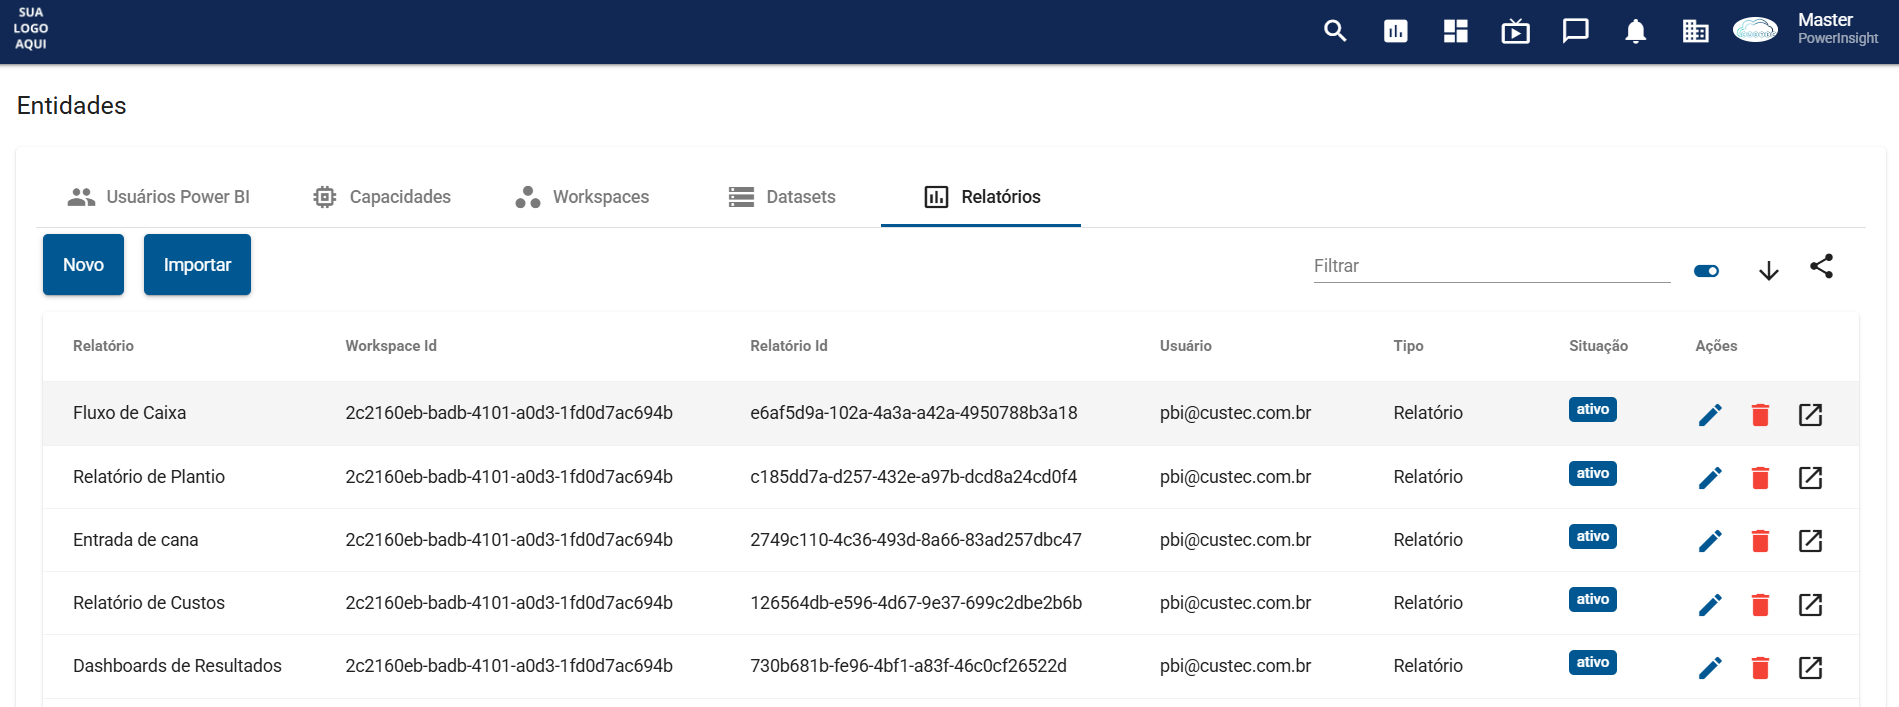Sort by the Relatório Id column header
Screen dimensions: 1899x707
pos(789,346)
